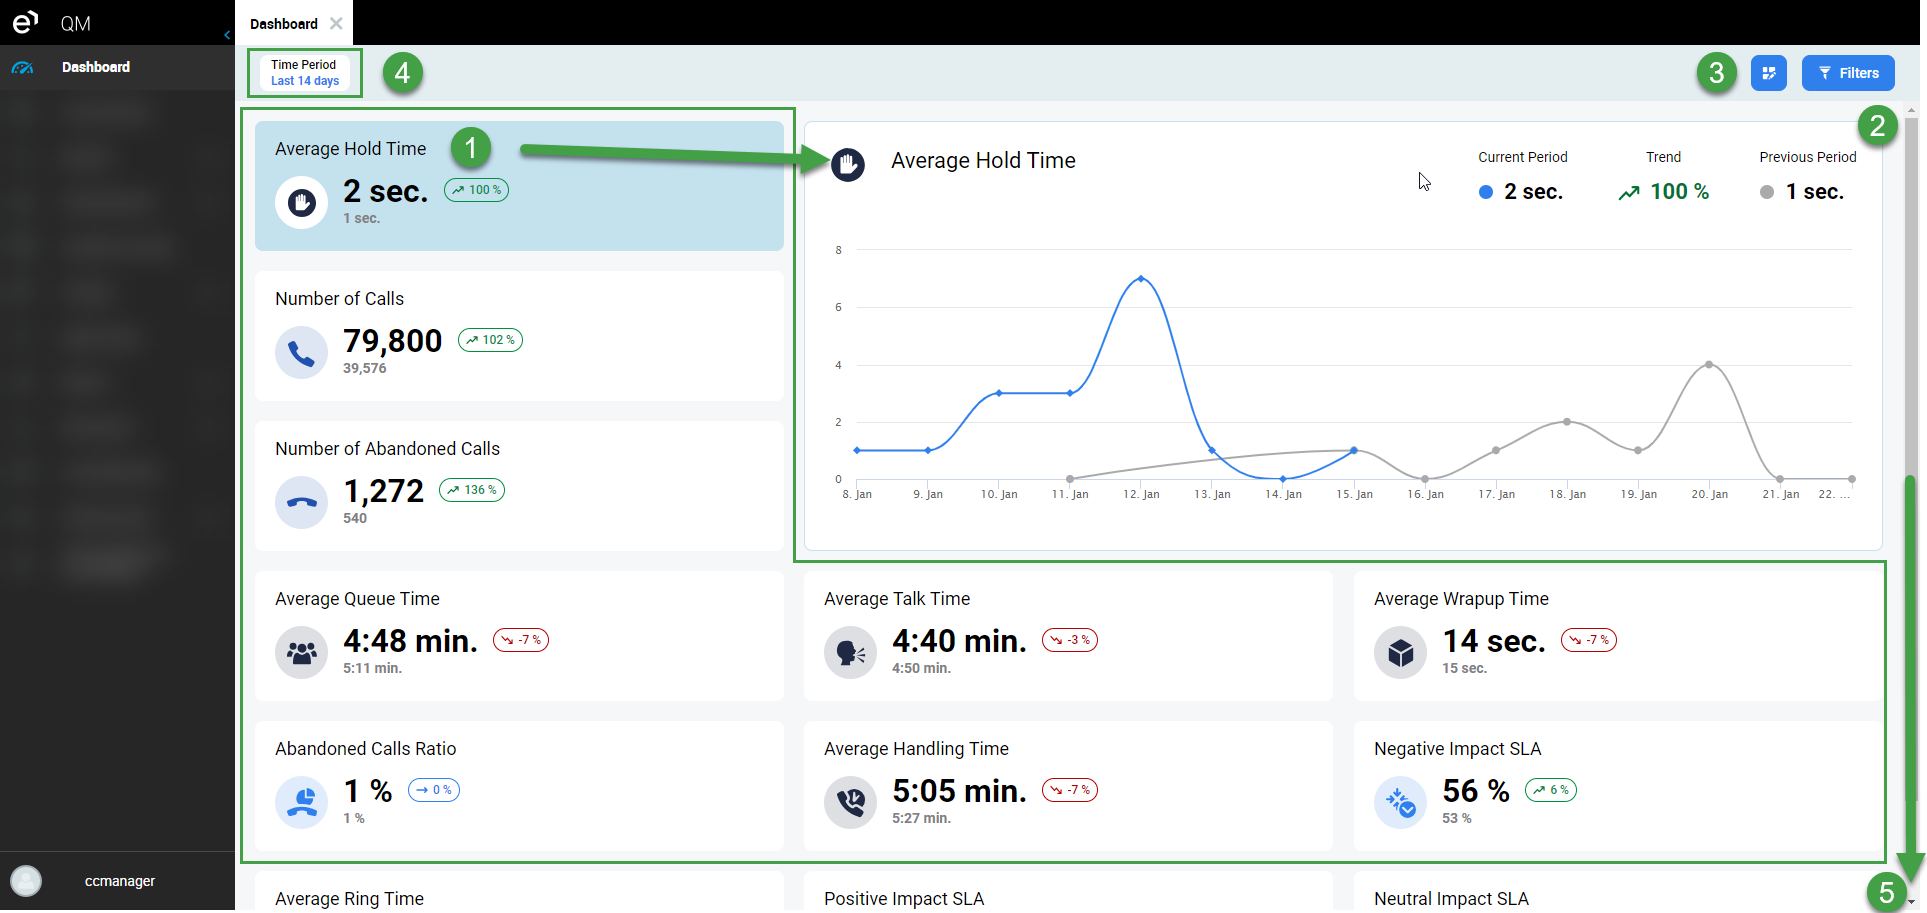Click the peak data point on the hold time chart
1927x913 pixels.
[1141, 279]
